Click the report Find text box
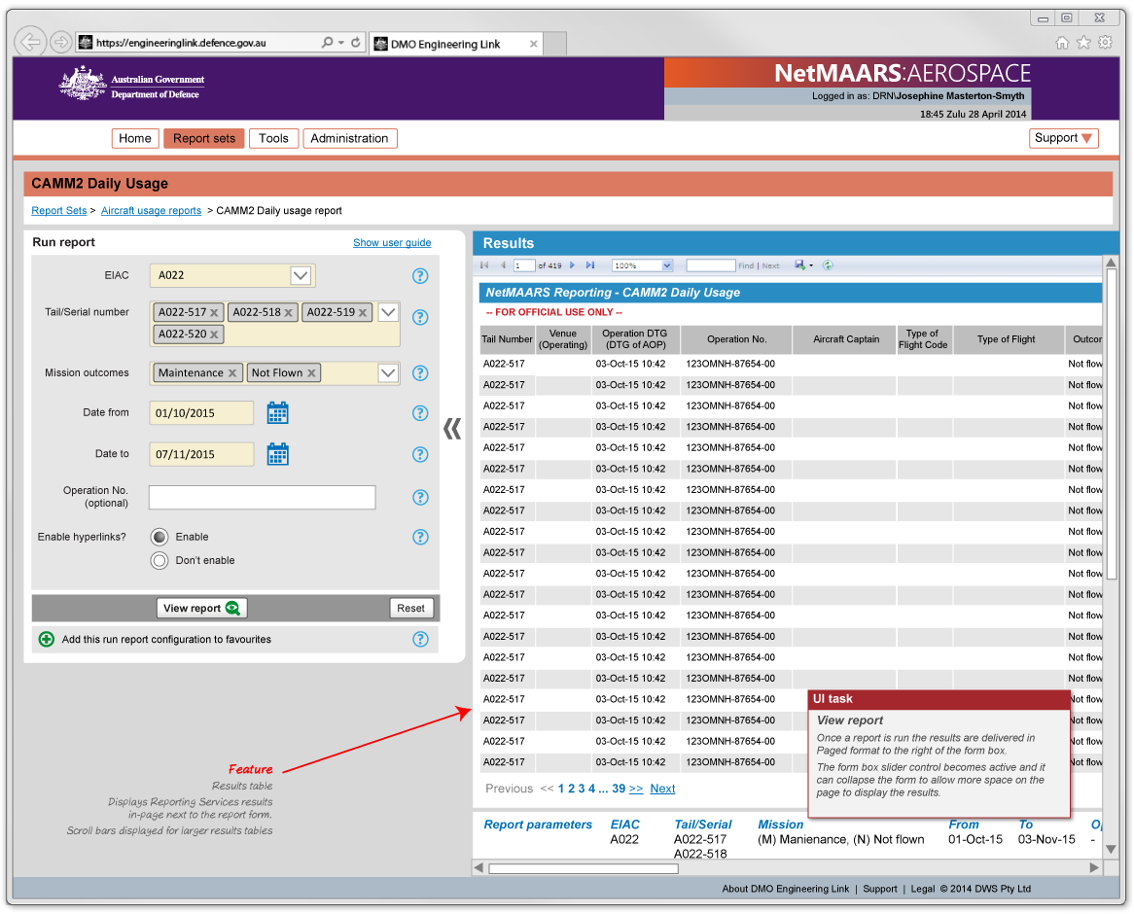Image resolution: width=1134 pixels, height=914 pixels. [x=710, y=265]
